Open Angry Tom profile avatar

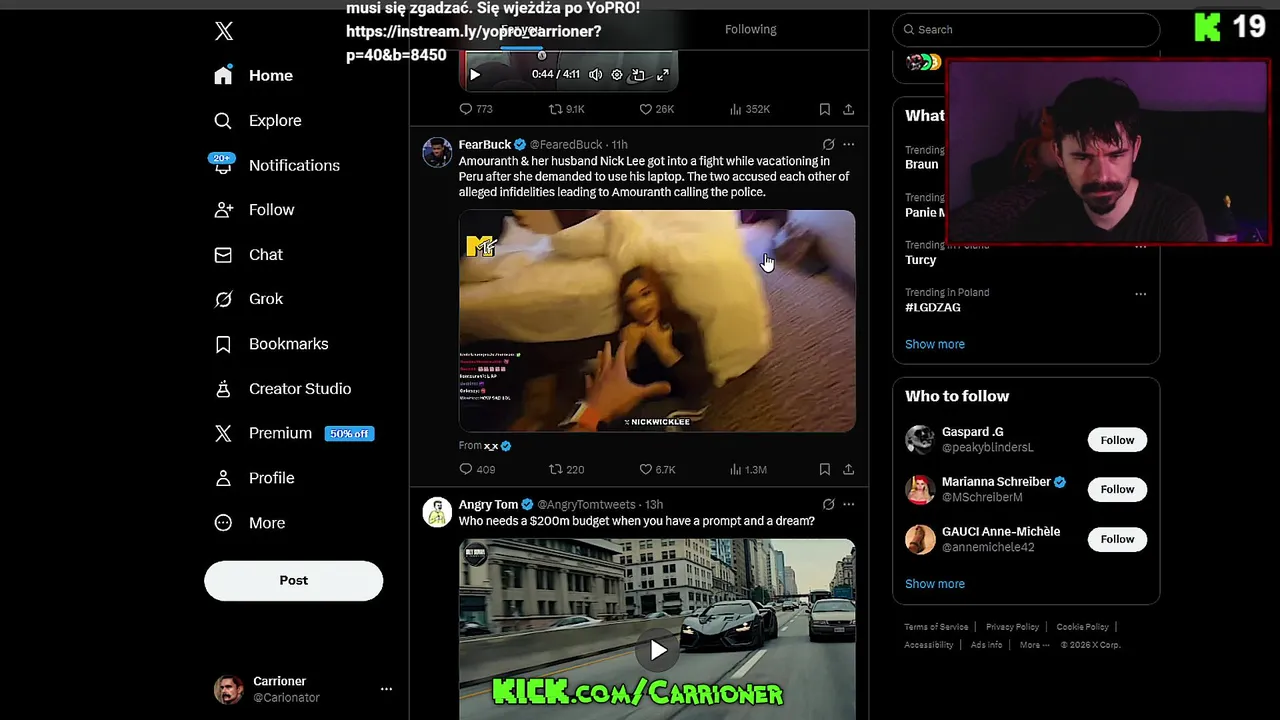(x=437, y=512)
